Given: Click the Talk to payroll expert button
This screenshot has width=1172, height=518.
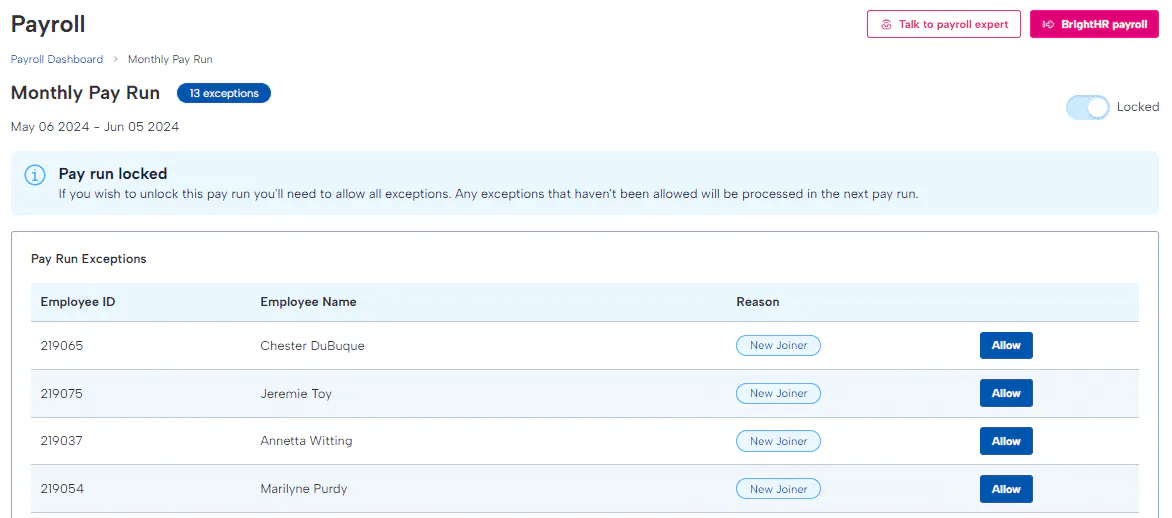Looking at the screenshot, I should coord(943,25).
